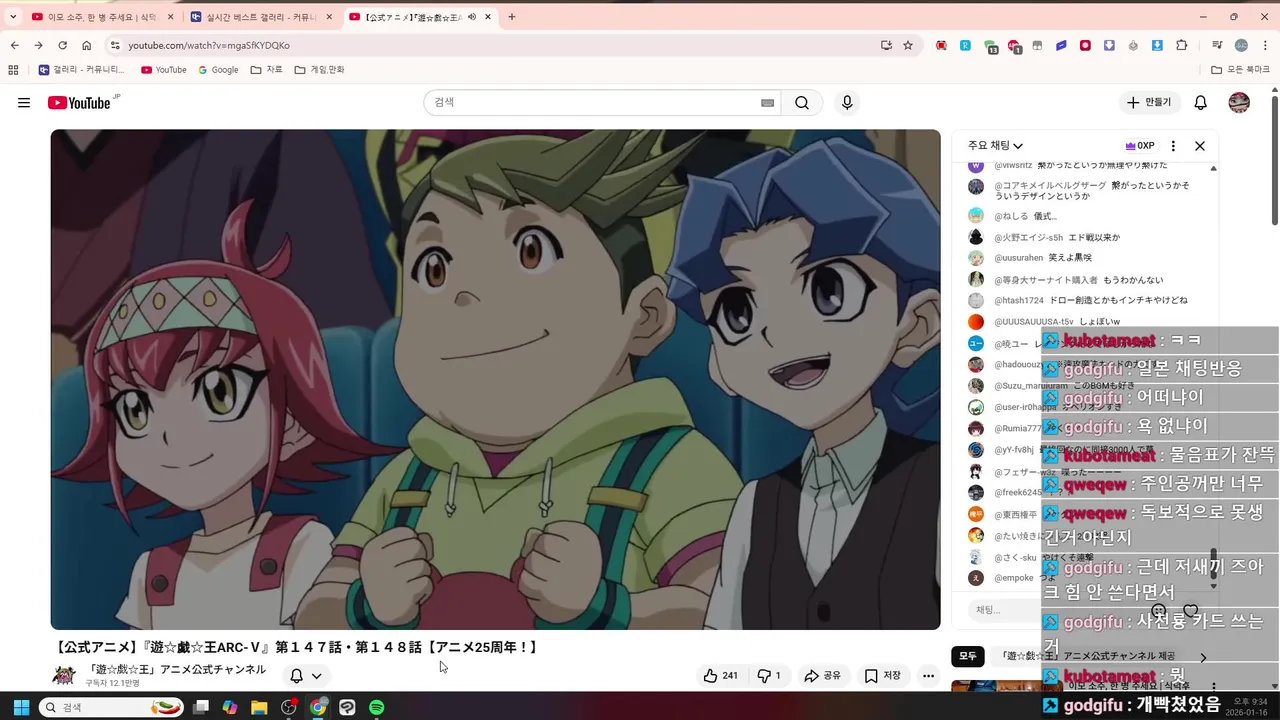Click the channel avatar below the video

[64, 675]
